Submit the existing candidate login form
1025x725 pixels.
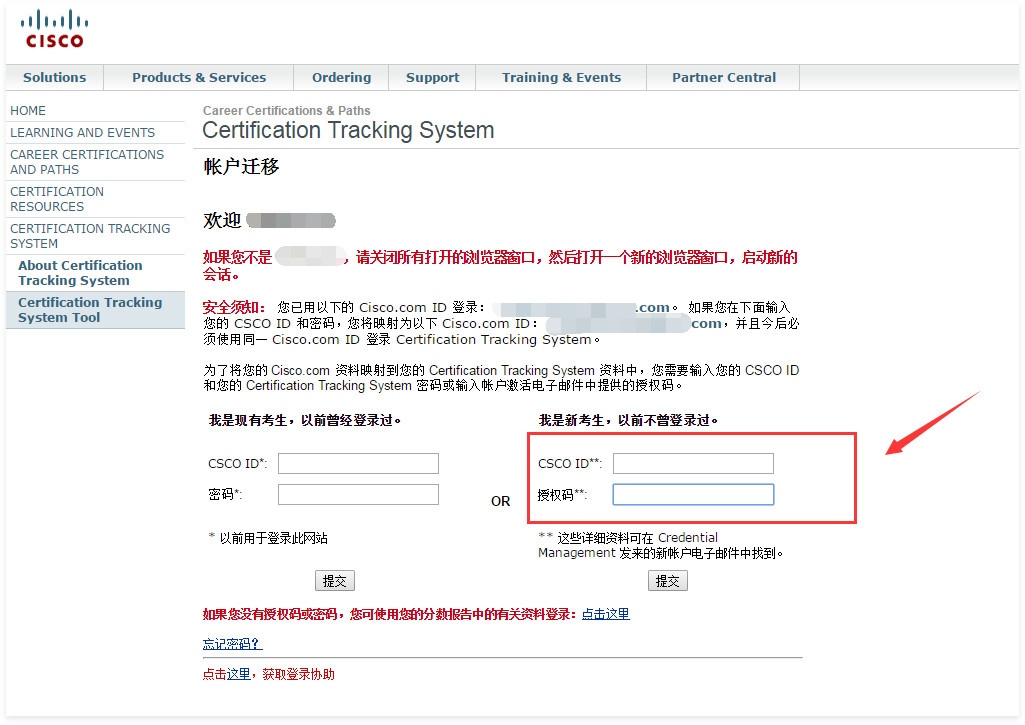coord(335,581)
